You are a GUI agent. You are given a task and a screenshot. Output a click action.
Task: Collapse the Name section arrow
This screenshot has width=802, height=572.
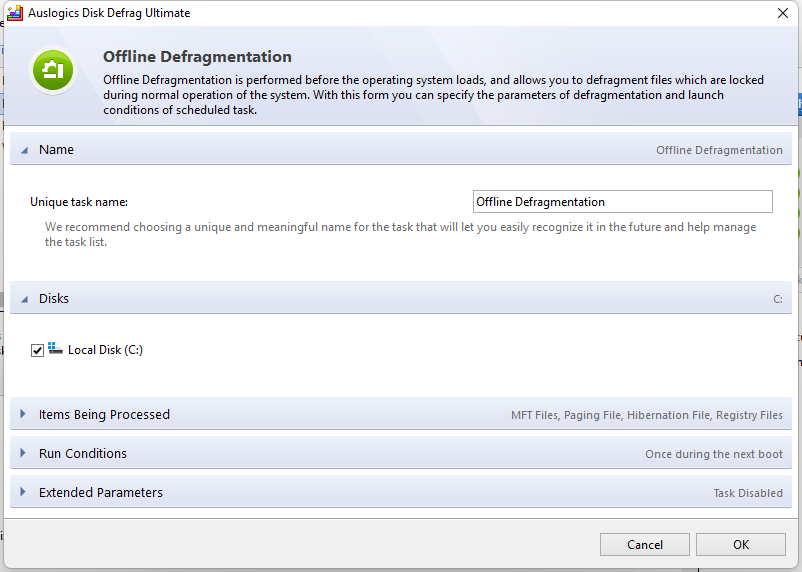tap(23, 150)
